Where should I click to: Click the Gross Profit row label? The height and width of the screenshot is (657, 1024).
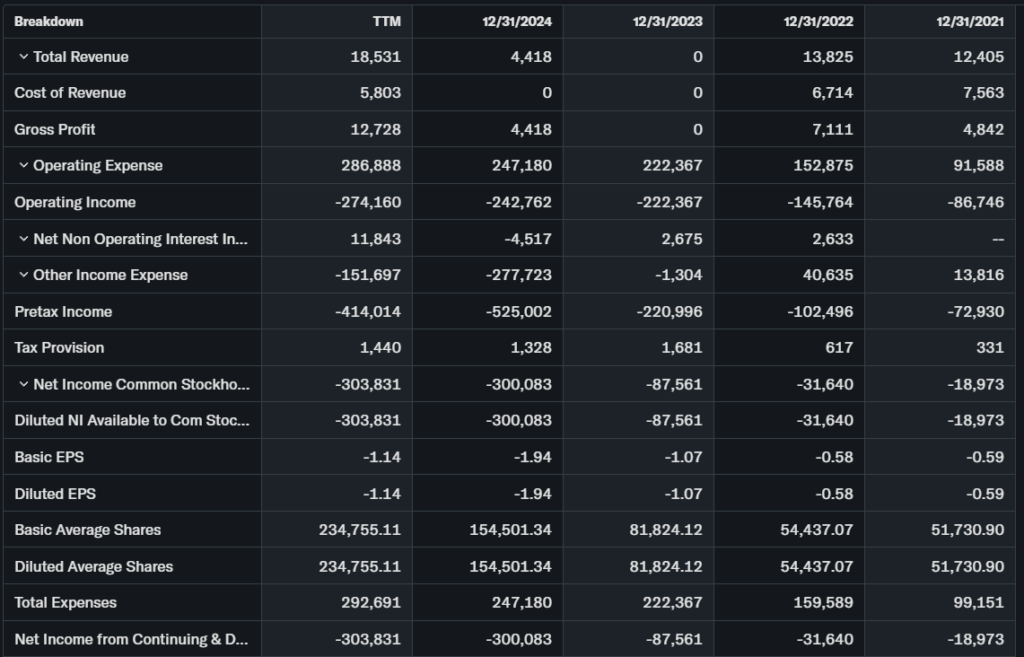tap(55, 130)
